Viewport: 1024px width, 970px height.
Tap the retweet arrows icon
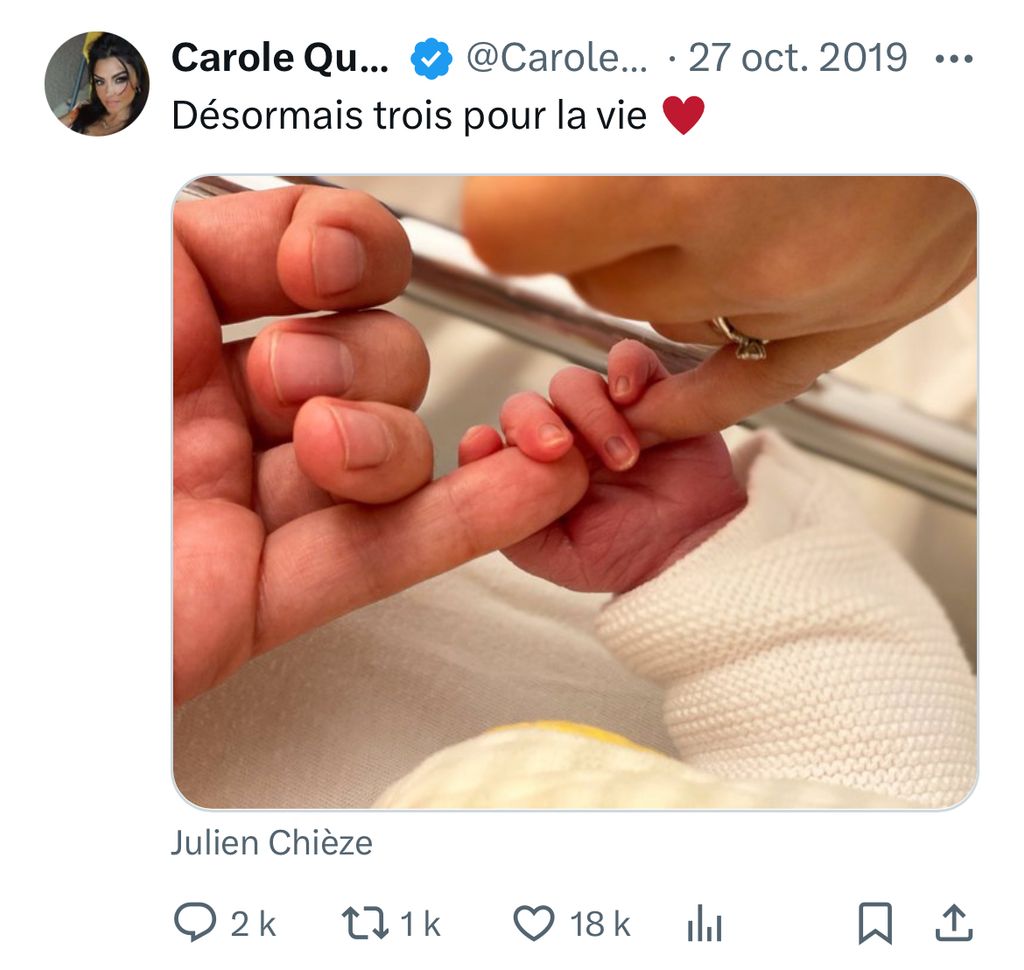[x=364, y=923]
